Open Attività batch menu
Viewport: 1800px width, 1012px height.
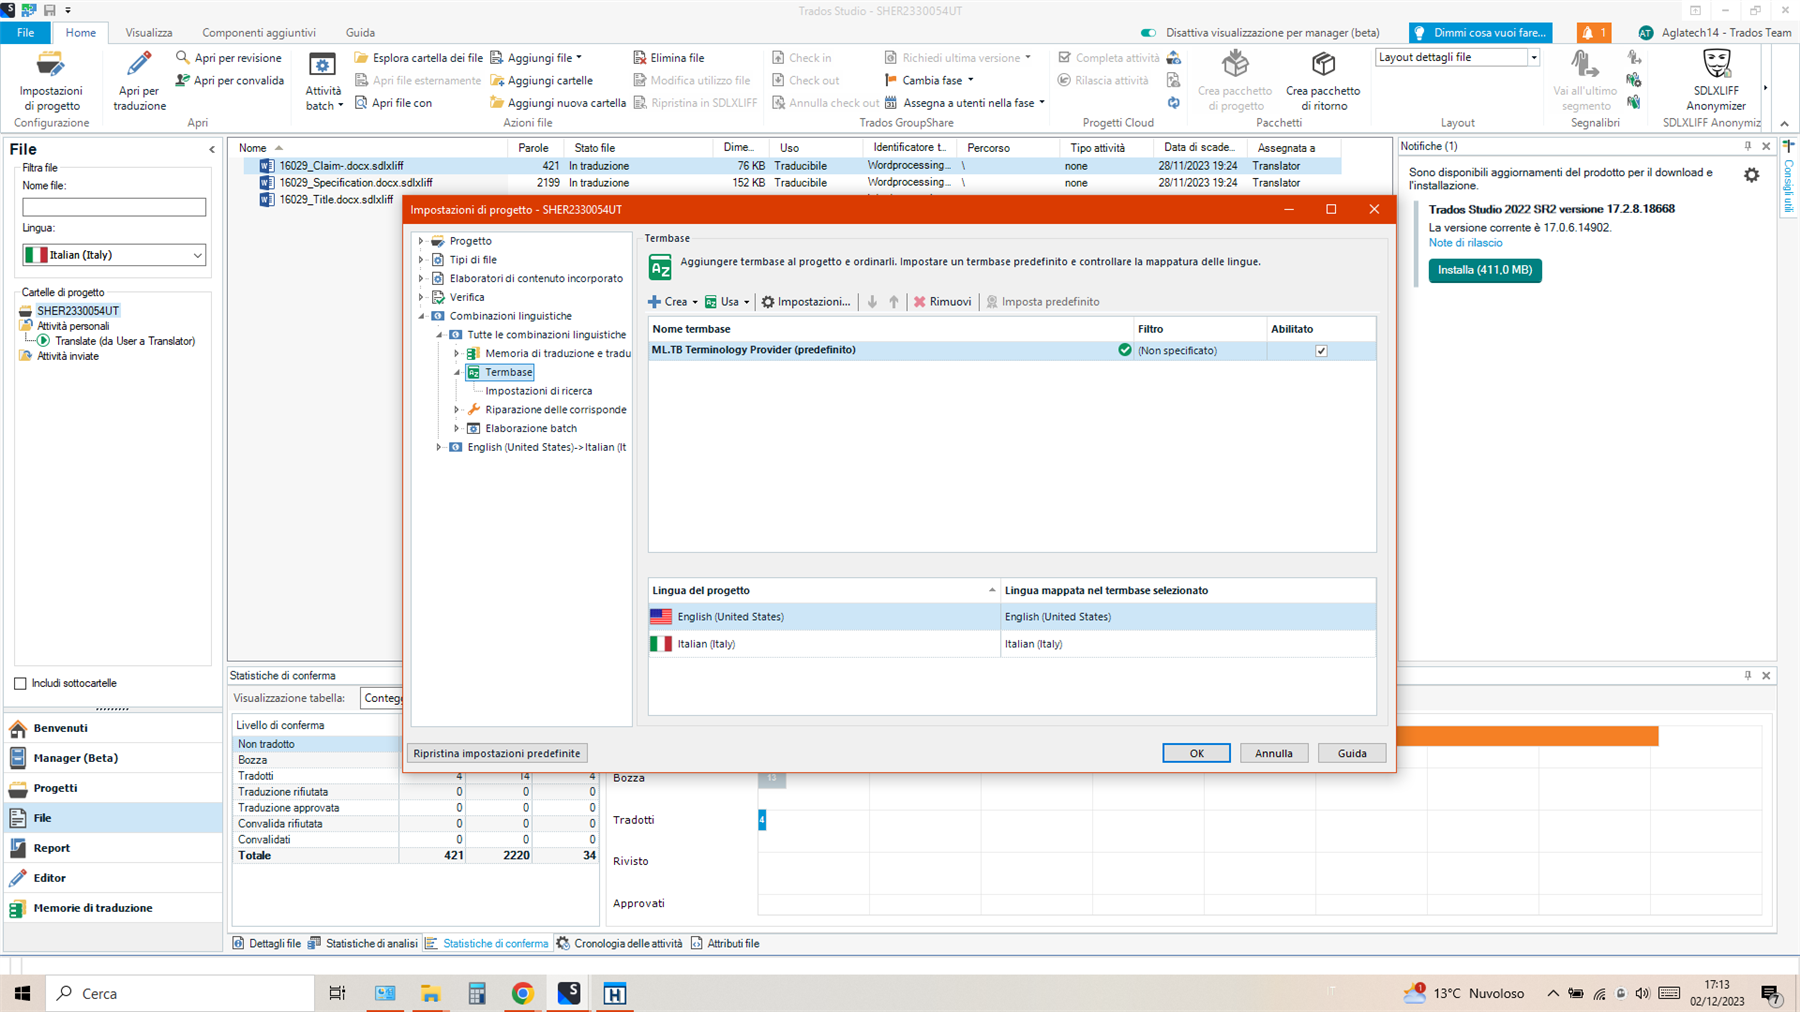coord(323,81)
